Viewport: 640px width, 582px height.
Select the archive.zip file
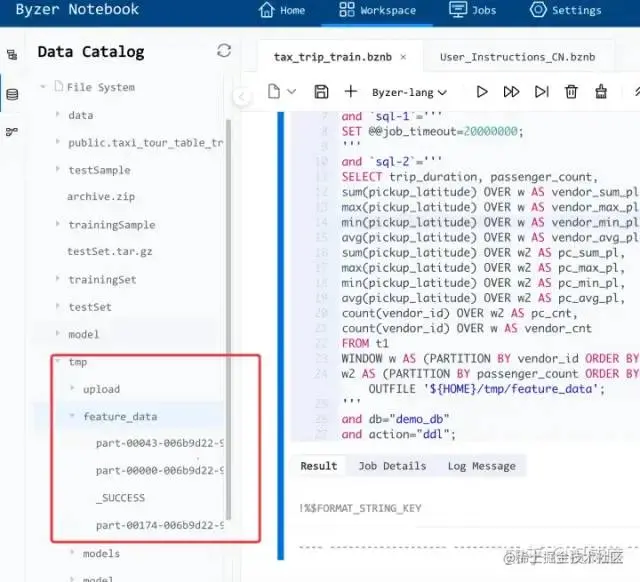(x=101, y=197)
